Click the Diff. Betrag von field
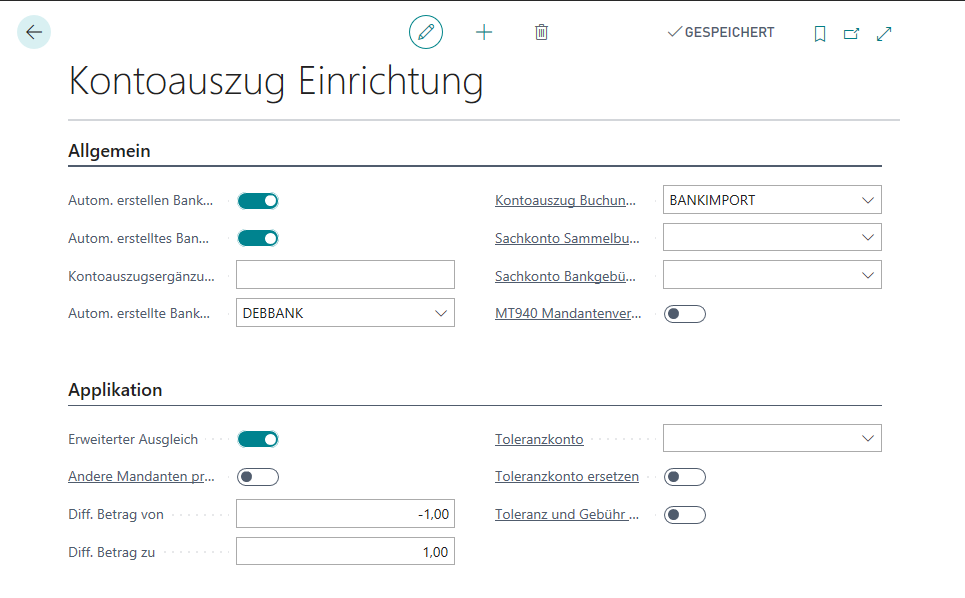Viewport: 965px width, 598px height. click(x=345, y=514)
